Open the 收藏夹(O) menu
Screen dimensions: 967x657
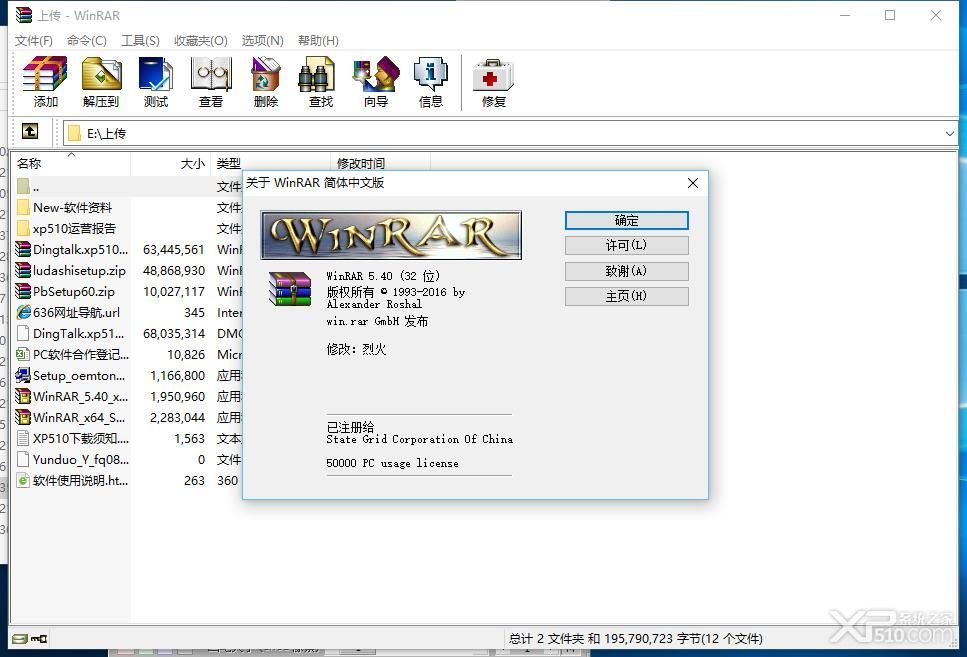point(200,41)
